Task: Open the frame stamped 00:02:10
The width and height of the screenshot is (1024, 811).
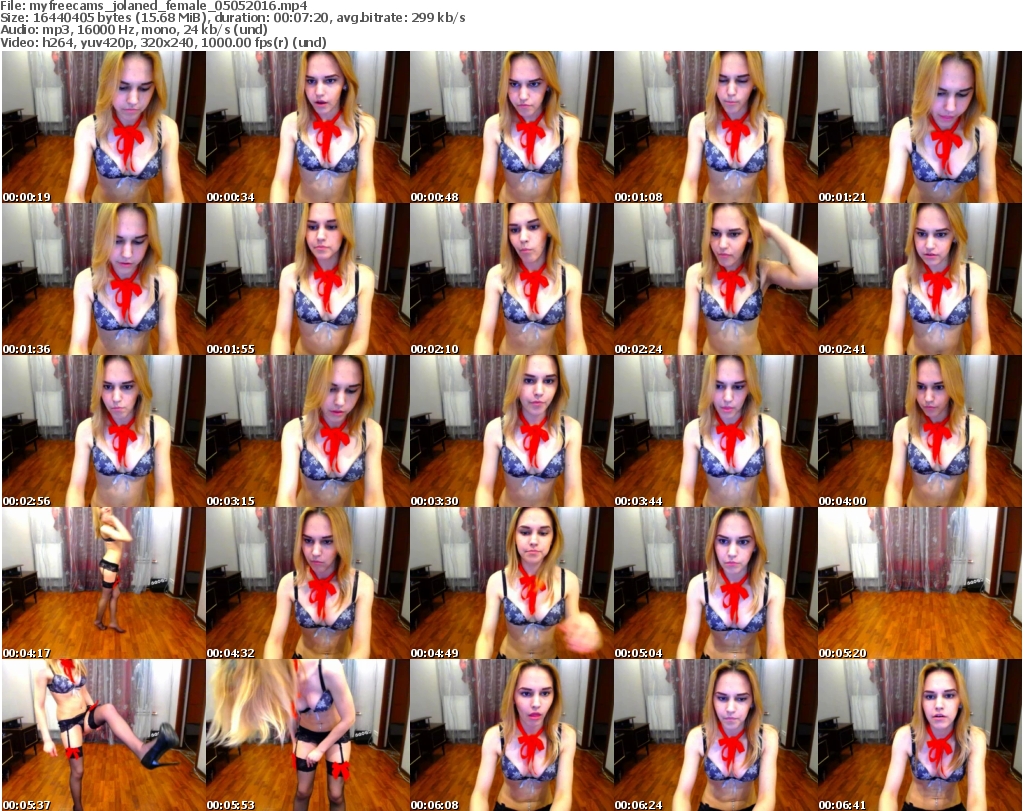Action: (x=511, y=279)
